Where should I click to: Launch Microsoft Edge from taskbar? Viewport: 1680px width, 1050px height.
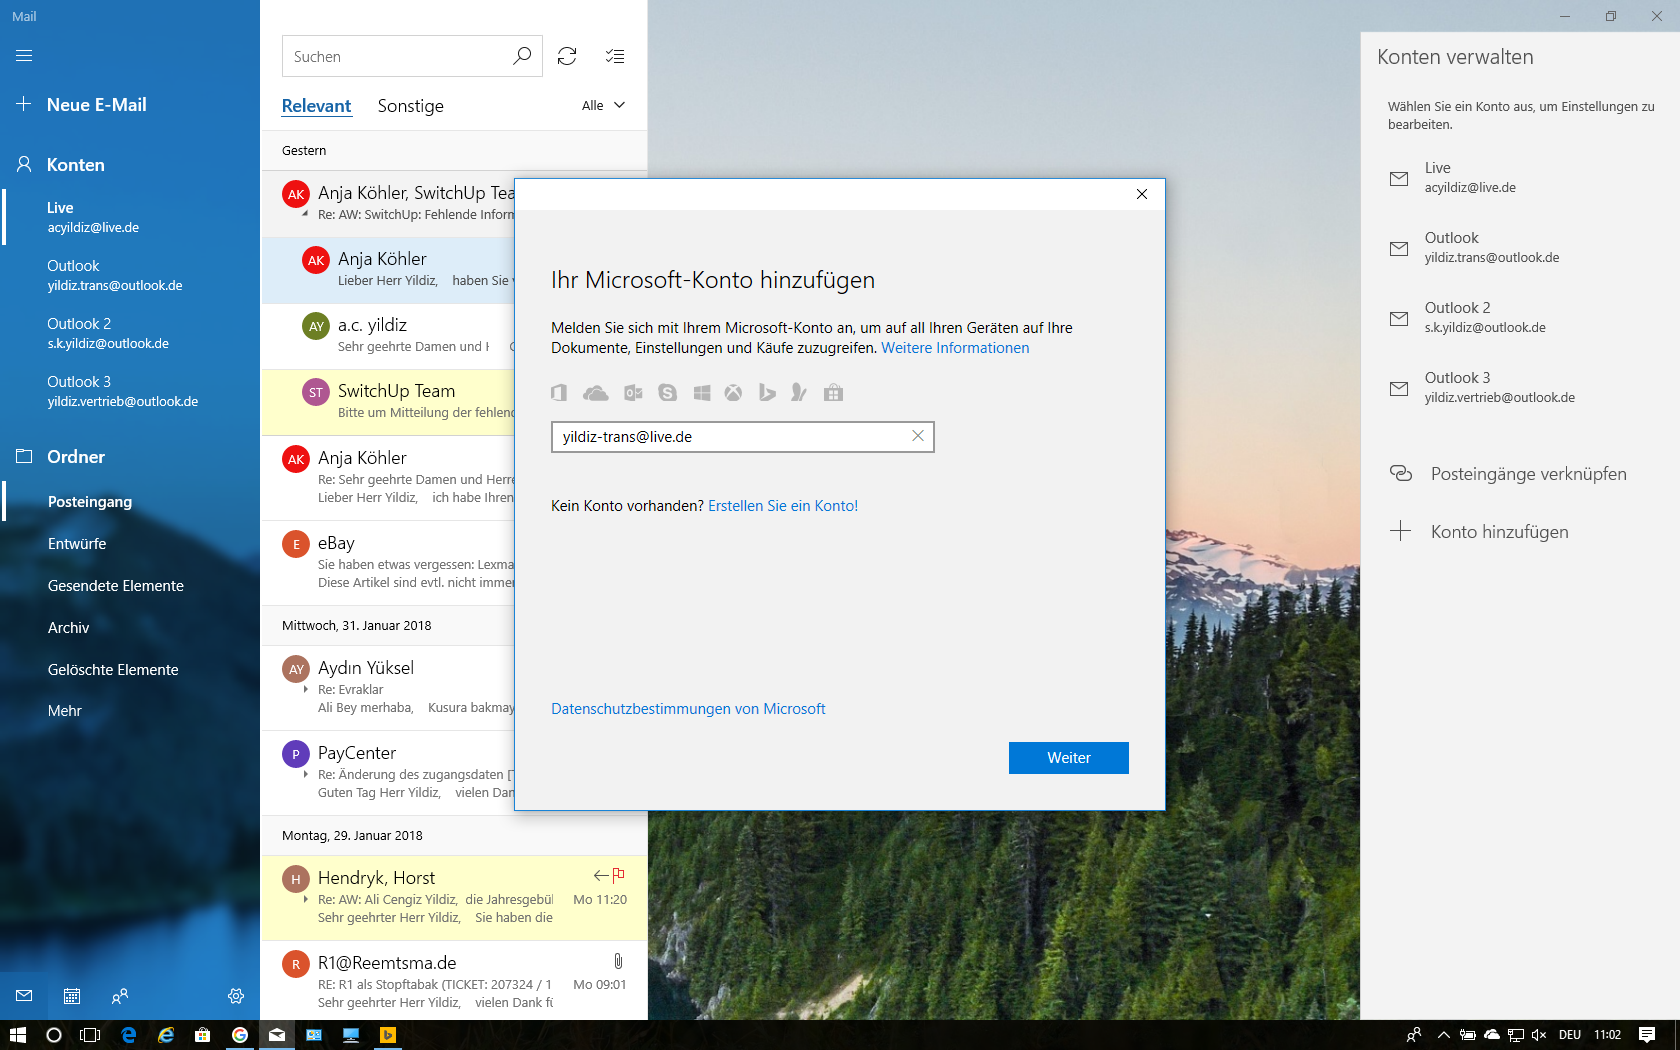tap(128, 1035)
